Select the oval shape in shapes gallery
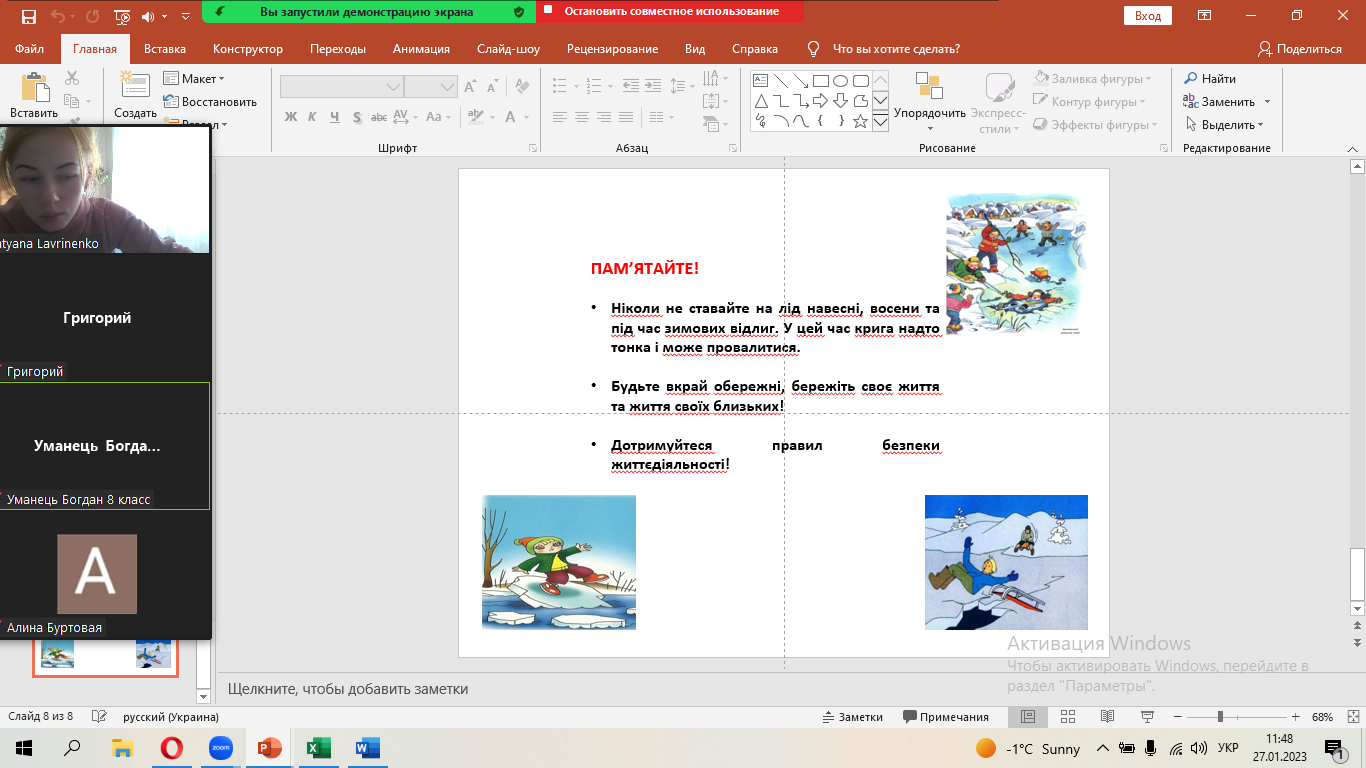 click(841, 81)
